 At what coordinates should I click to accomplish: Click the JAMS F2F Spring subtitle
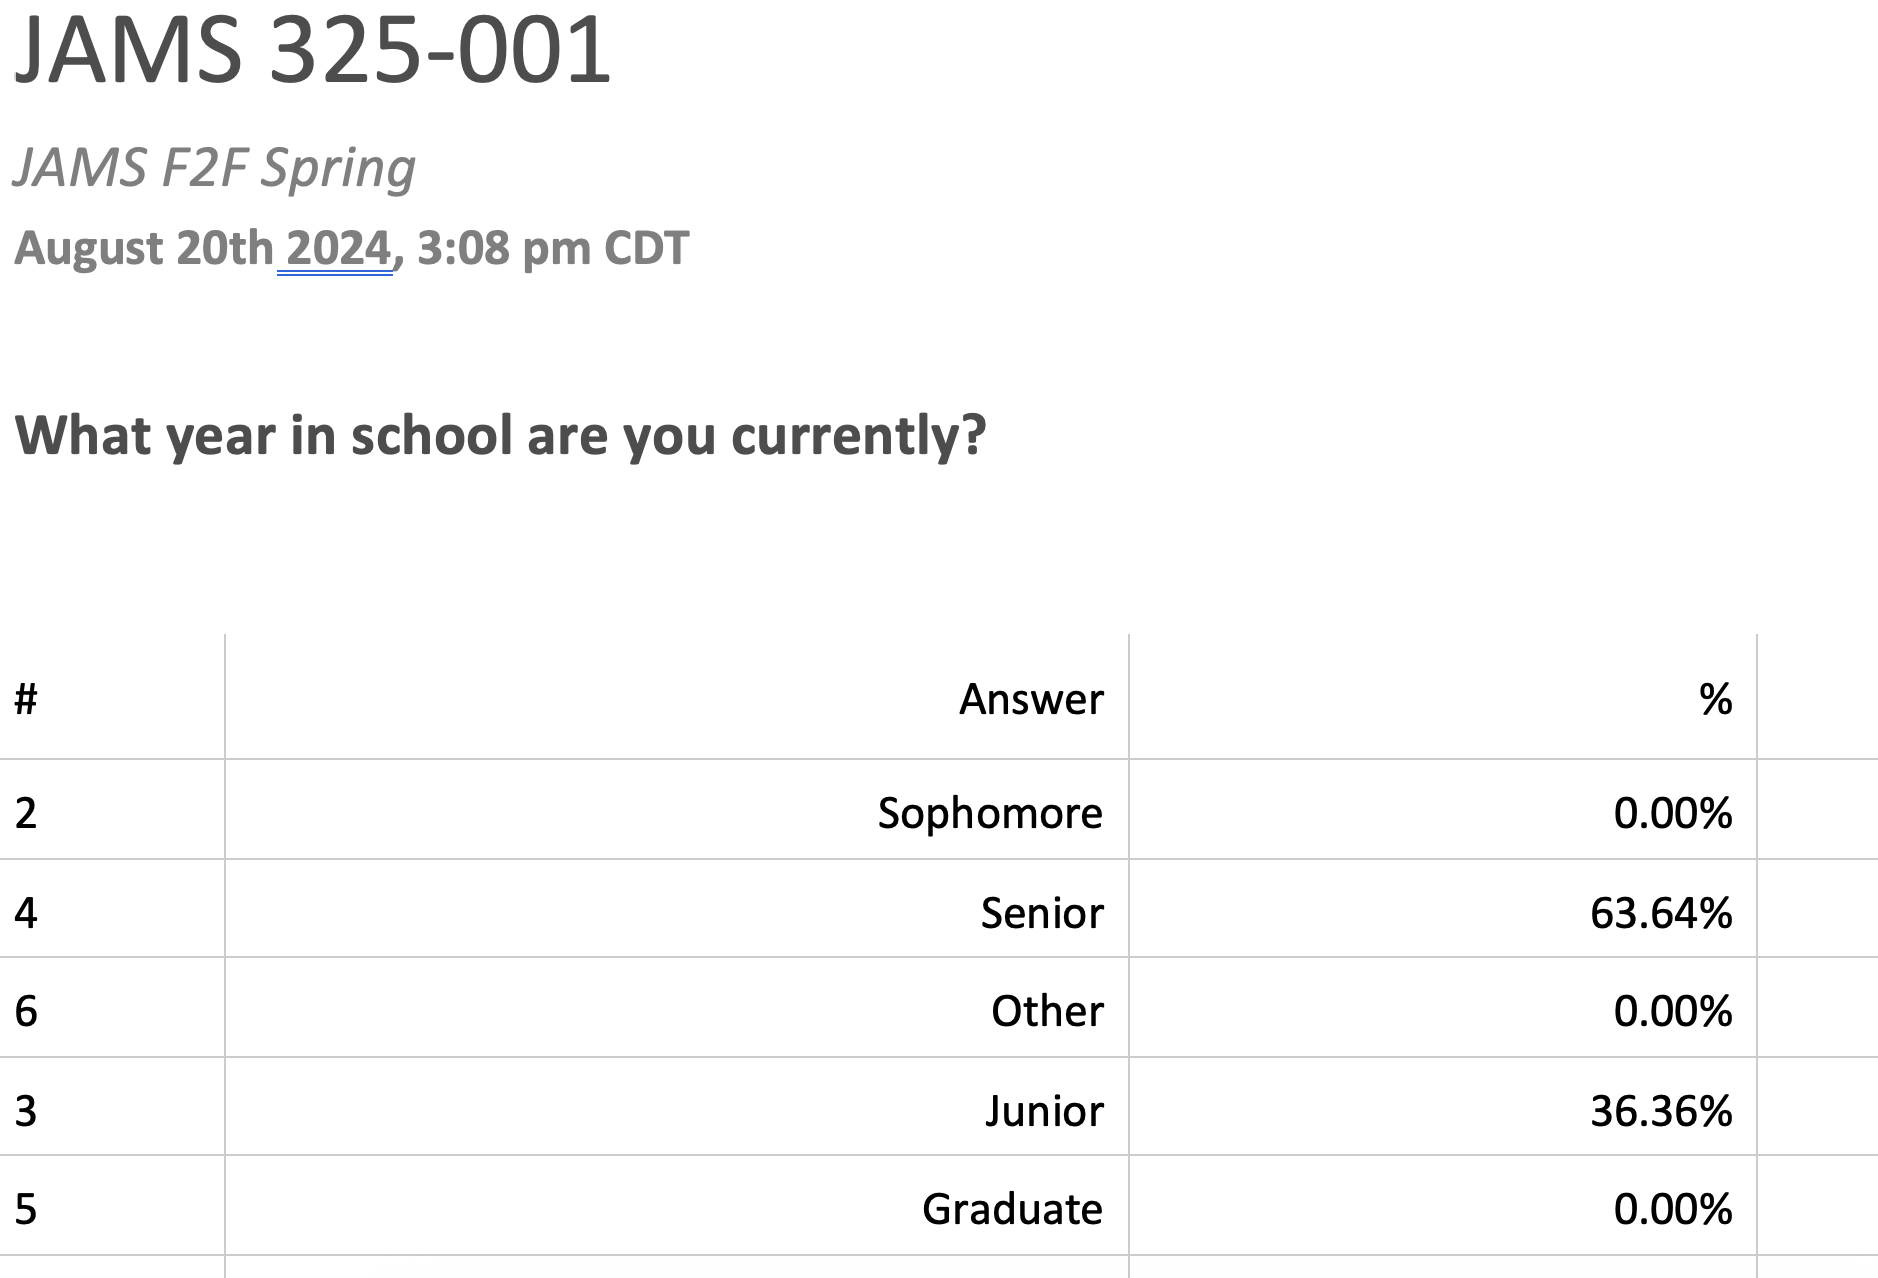coord(214,168)
